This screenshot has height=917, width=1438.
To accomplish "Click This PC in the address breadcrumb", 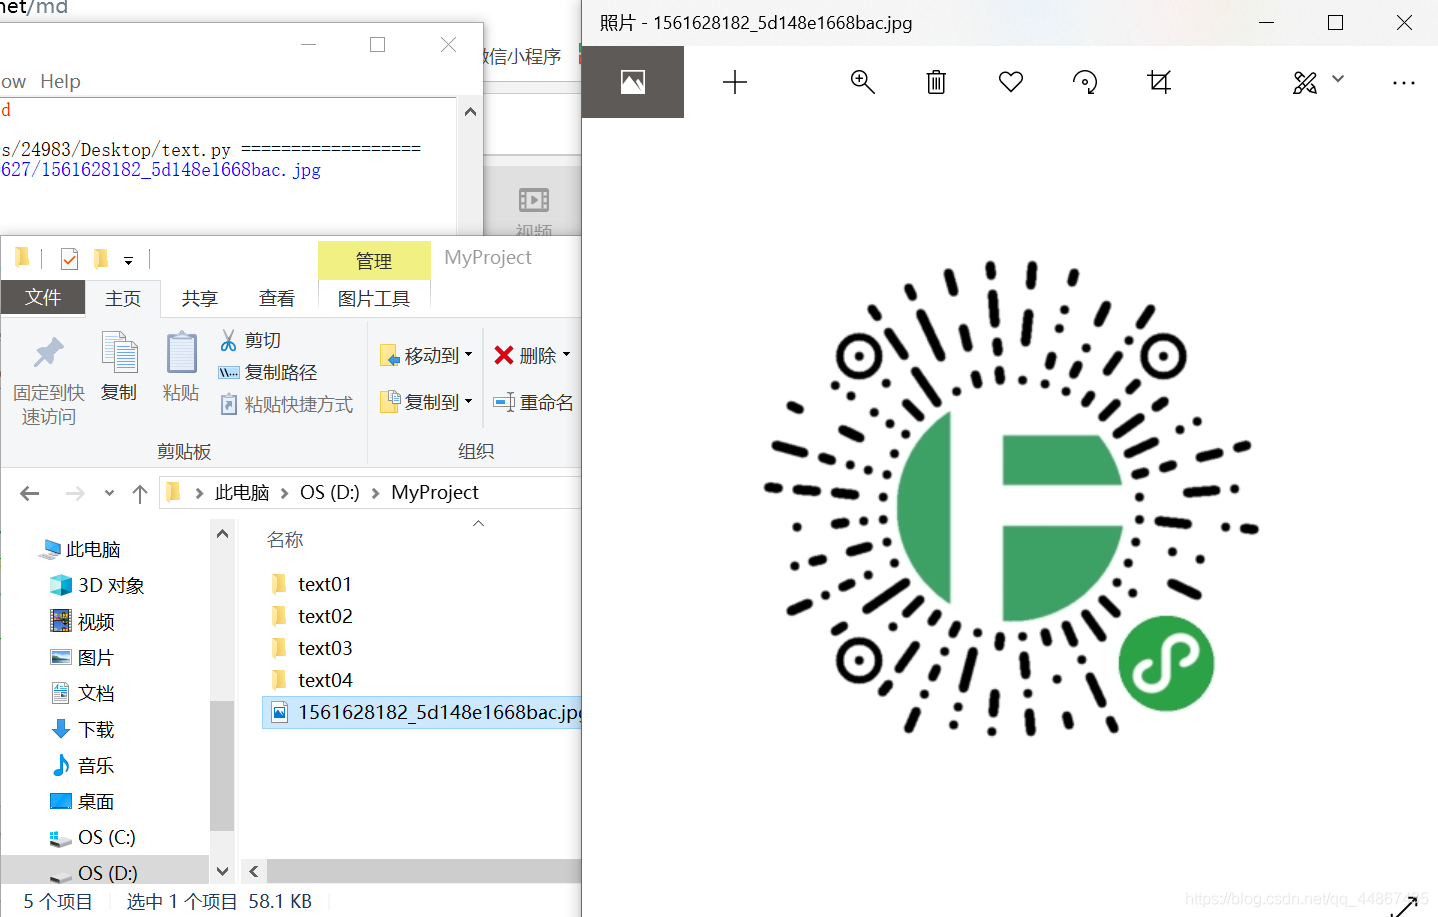I will [242, 492].
